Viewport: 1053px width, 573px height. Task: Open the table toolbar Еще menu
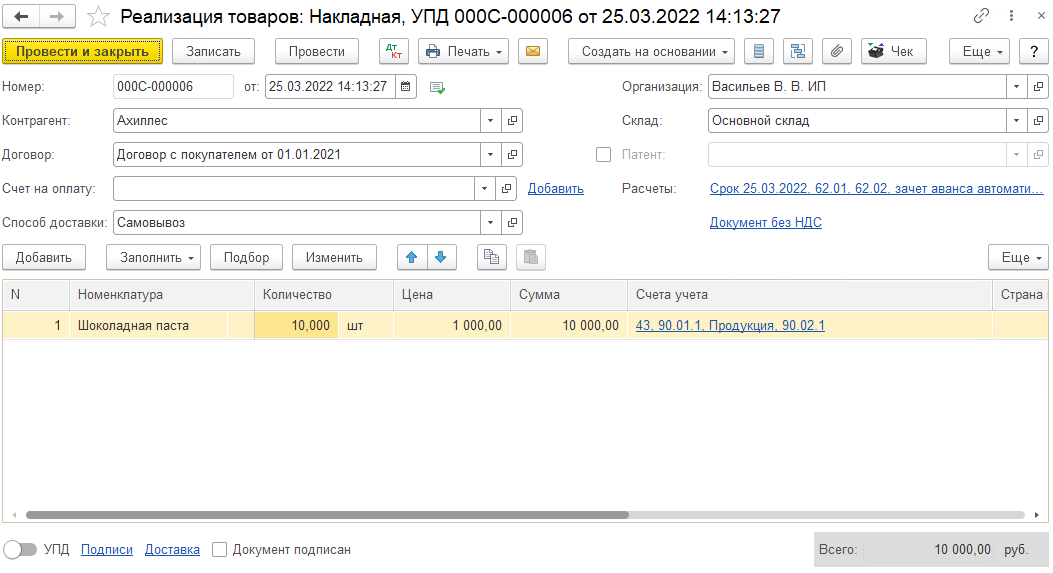coord(1018,257)
